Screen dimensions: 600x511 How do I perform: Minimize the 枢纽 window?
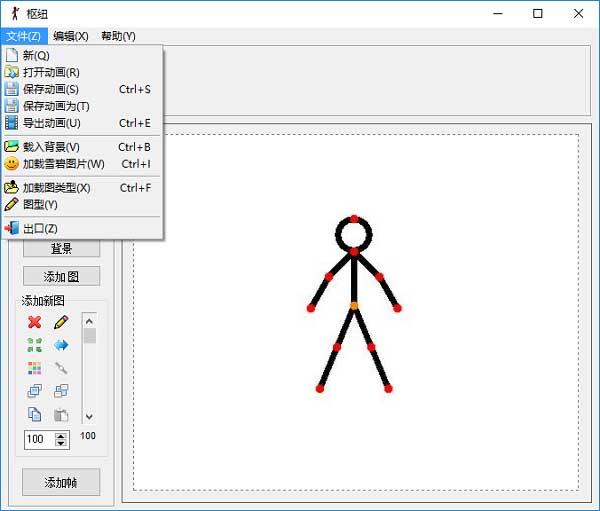pos(498,14)
